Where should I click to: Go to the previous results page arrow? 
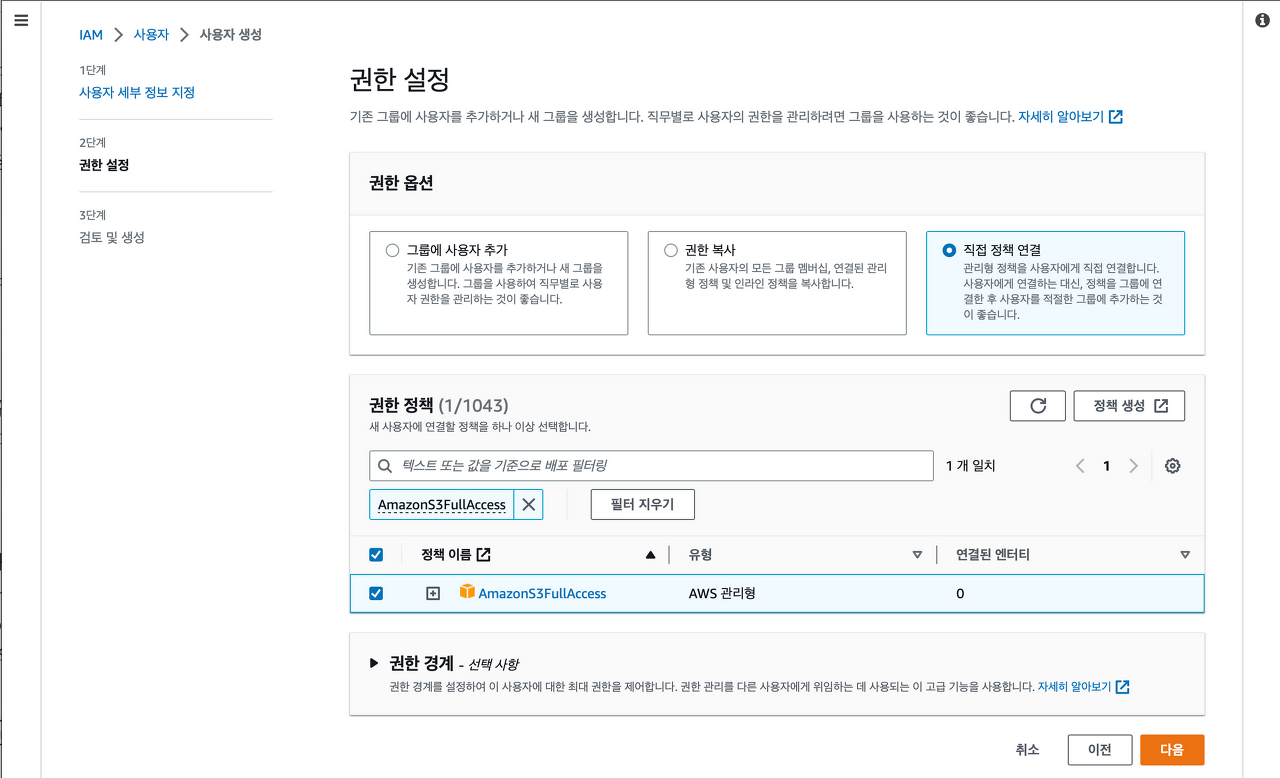click(x=1080, y=466)
